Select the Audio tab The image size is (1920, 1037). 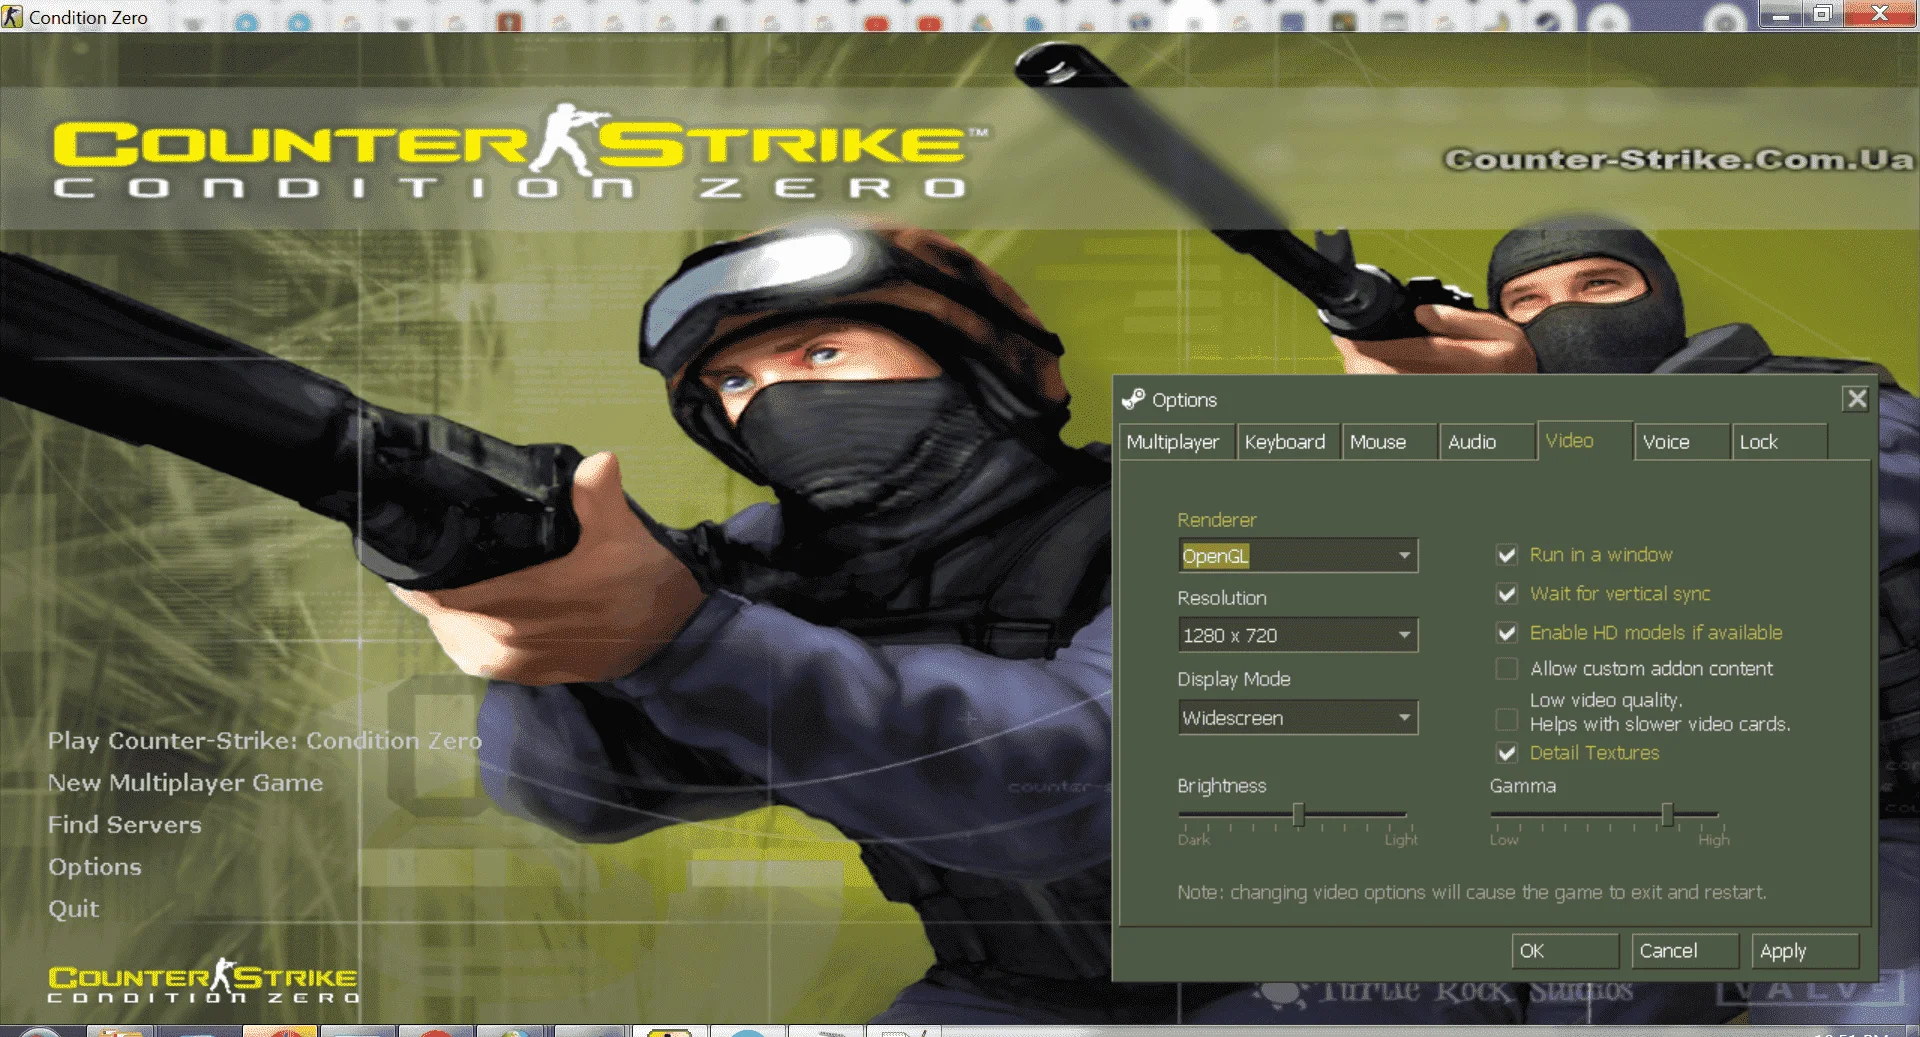pyautogui.click(x=1487, y=442)
